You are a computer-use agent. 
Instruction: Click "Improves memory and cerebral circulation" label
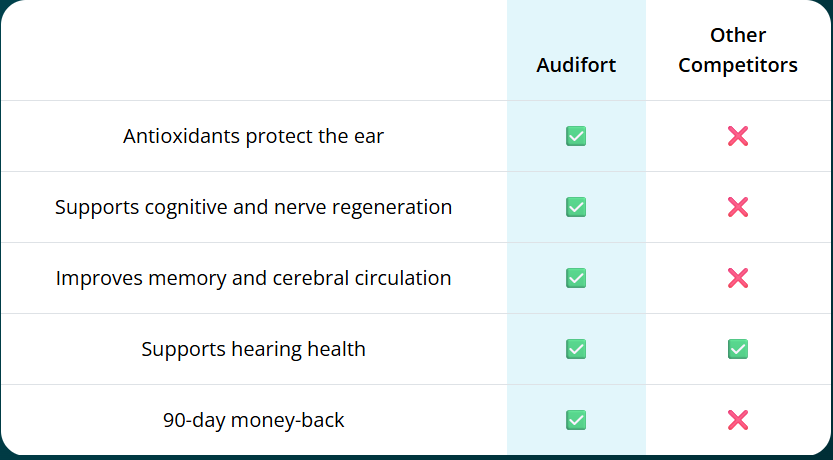pyautogui.click(x=253, y=278)
